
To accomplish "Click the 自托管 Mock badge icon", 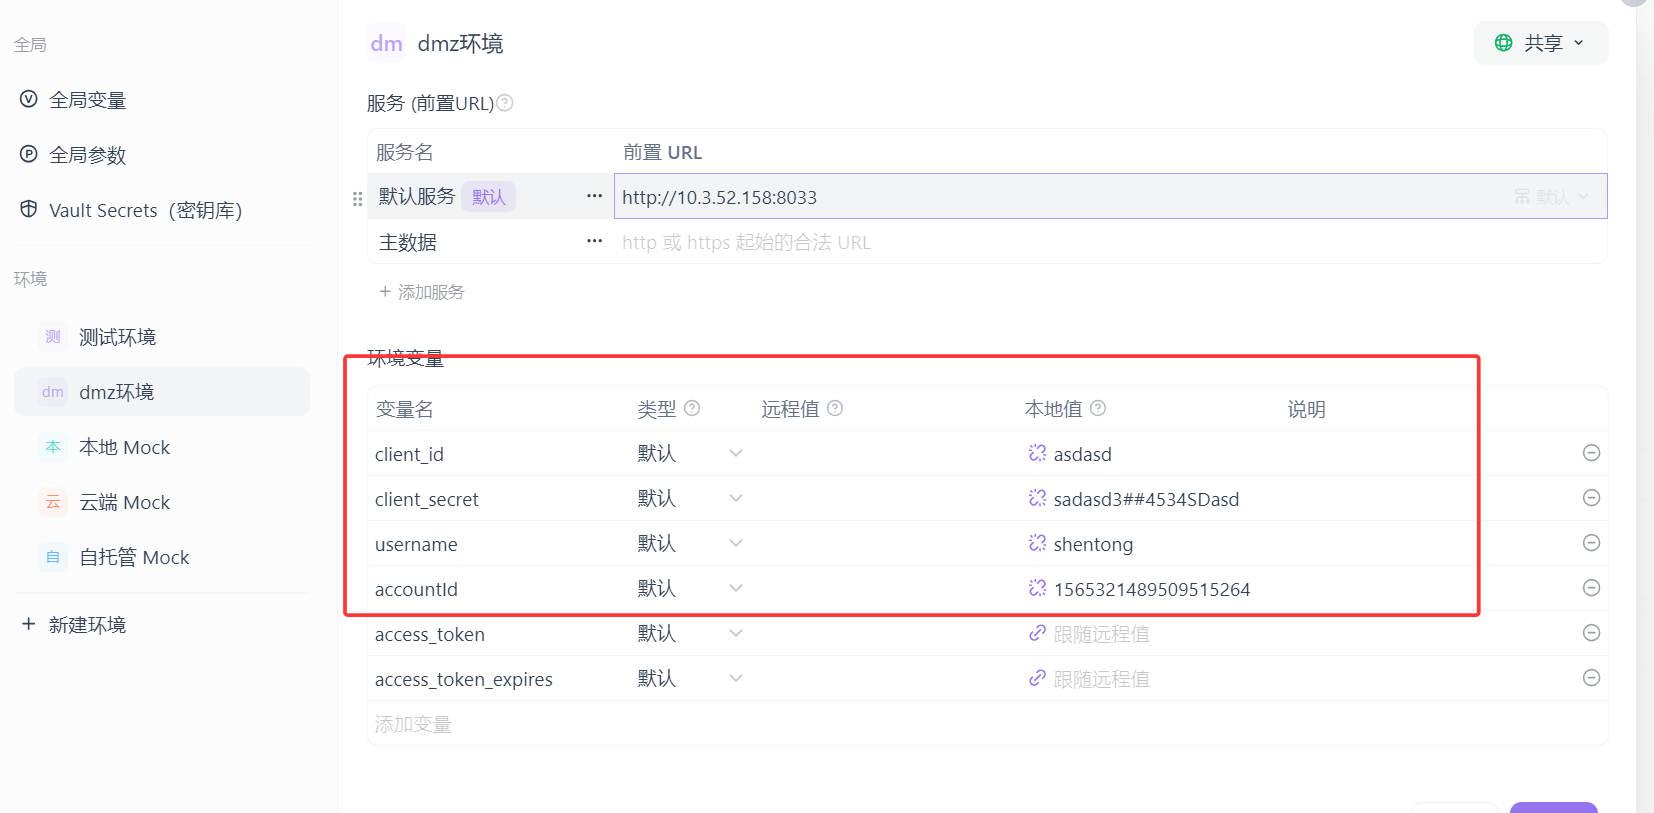I will pos(53,557).
